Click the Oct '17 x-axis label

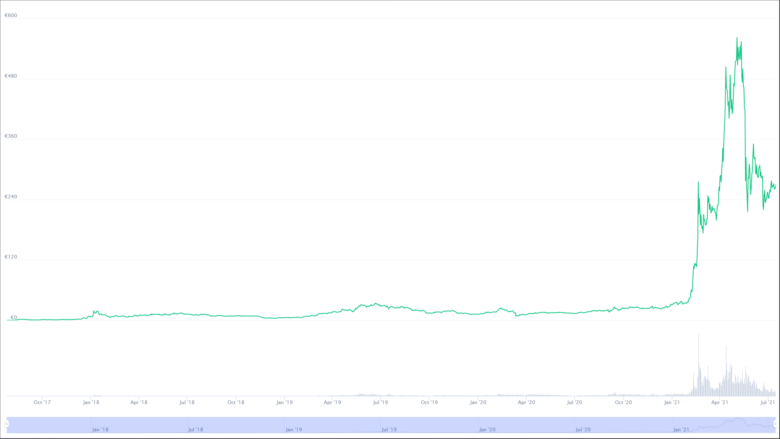tap(42, 402)
